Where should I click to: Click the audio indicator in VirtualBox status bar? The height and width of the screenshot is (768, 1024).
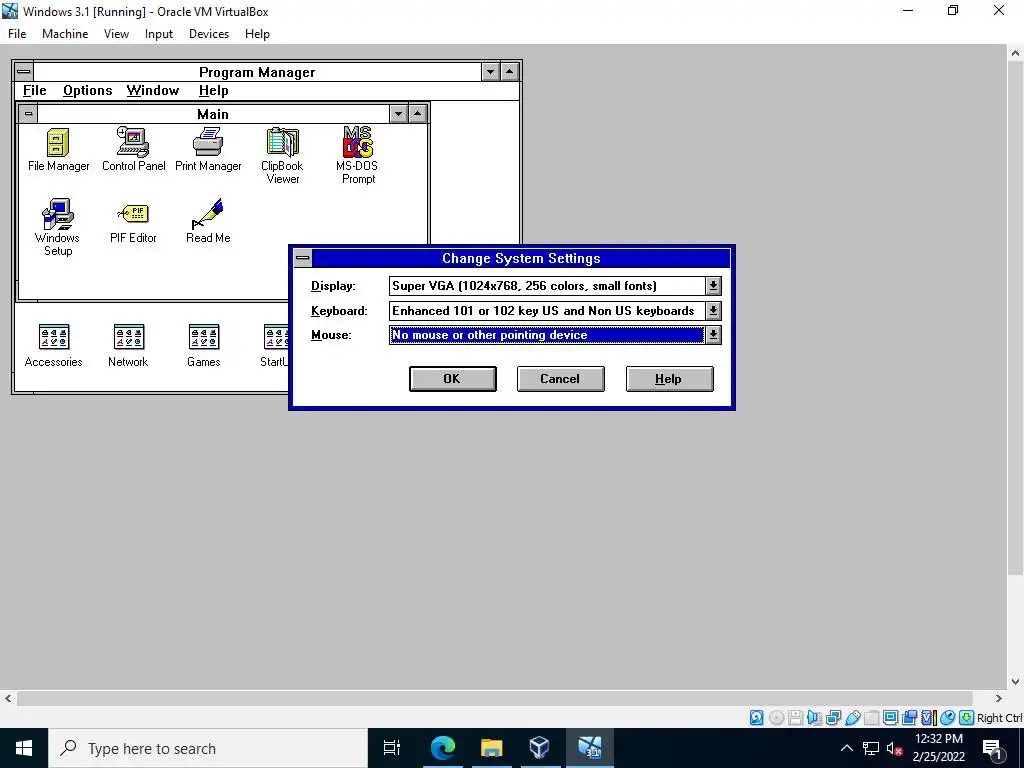pos(814,718)
